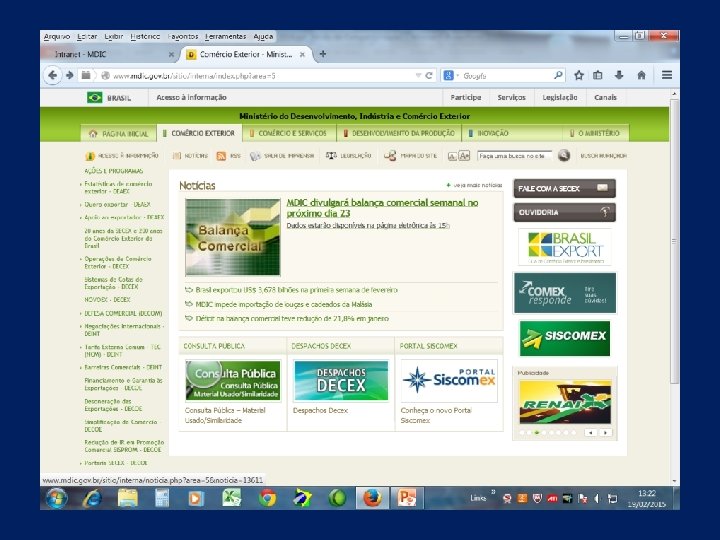Click the Fale com a SECEX button
Image resolution: width=720 pixels, height=540 pixels.
tap(564, 188)
